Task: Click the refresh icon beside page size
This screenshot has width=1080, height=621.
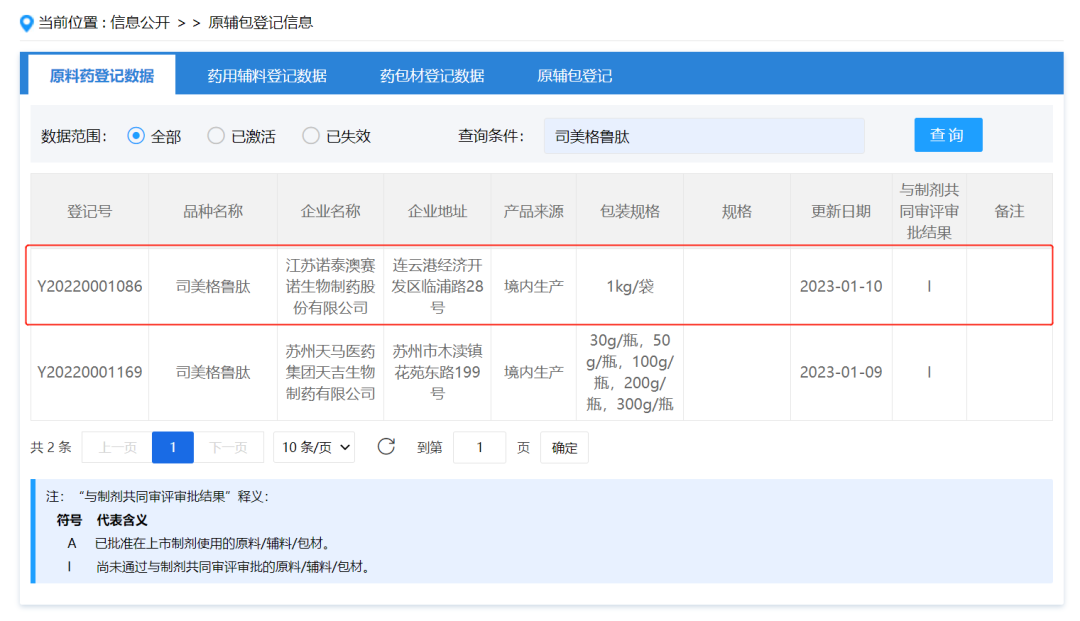Action: tap(386, 447)
